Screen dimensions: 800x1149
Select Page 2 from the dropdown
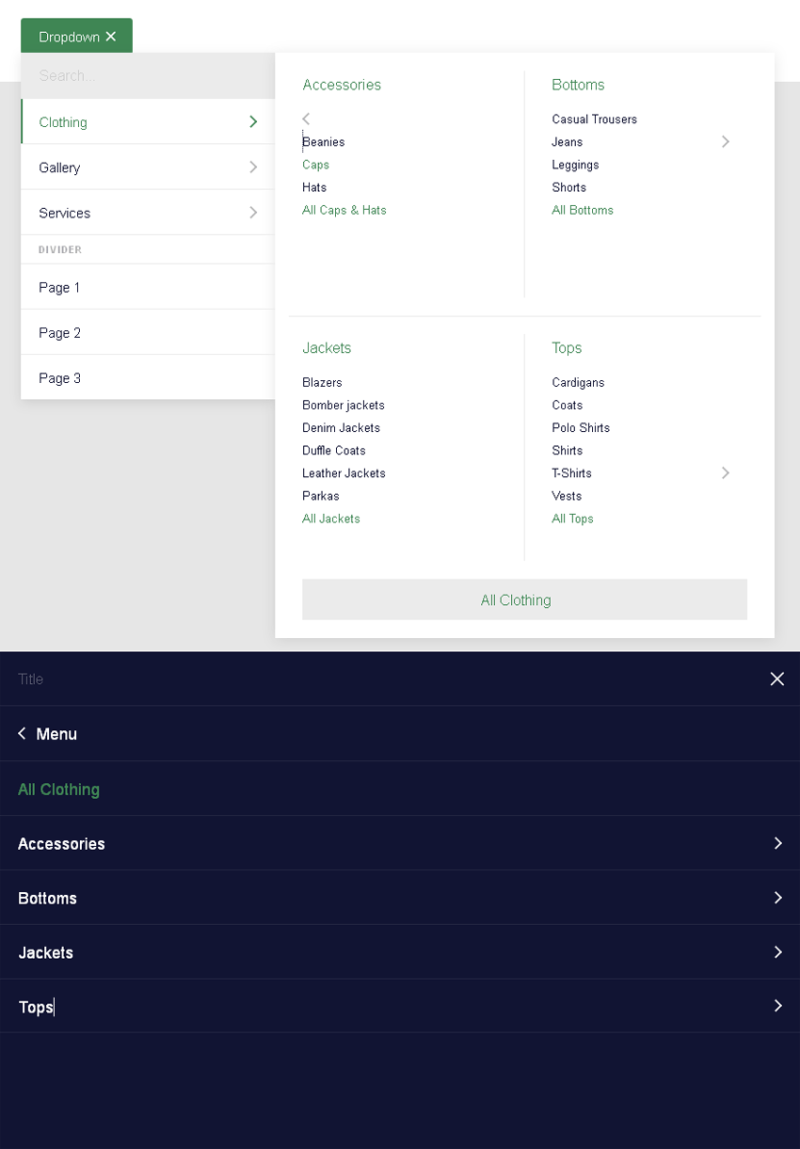(x=147, y=333)
